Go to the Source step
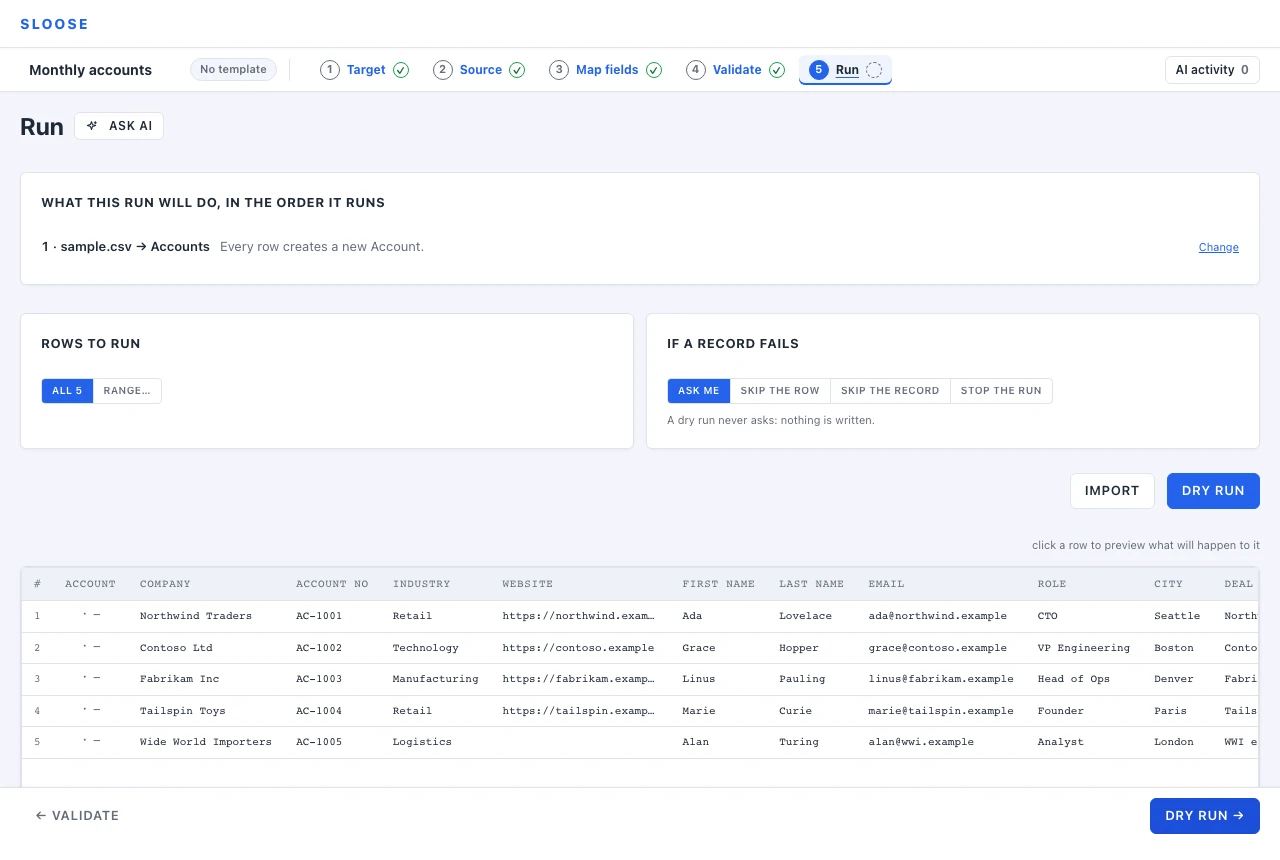 (x=479, y=70)
